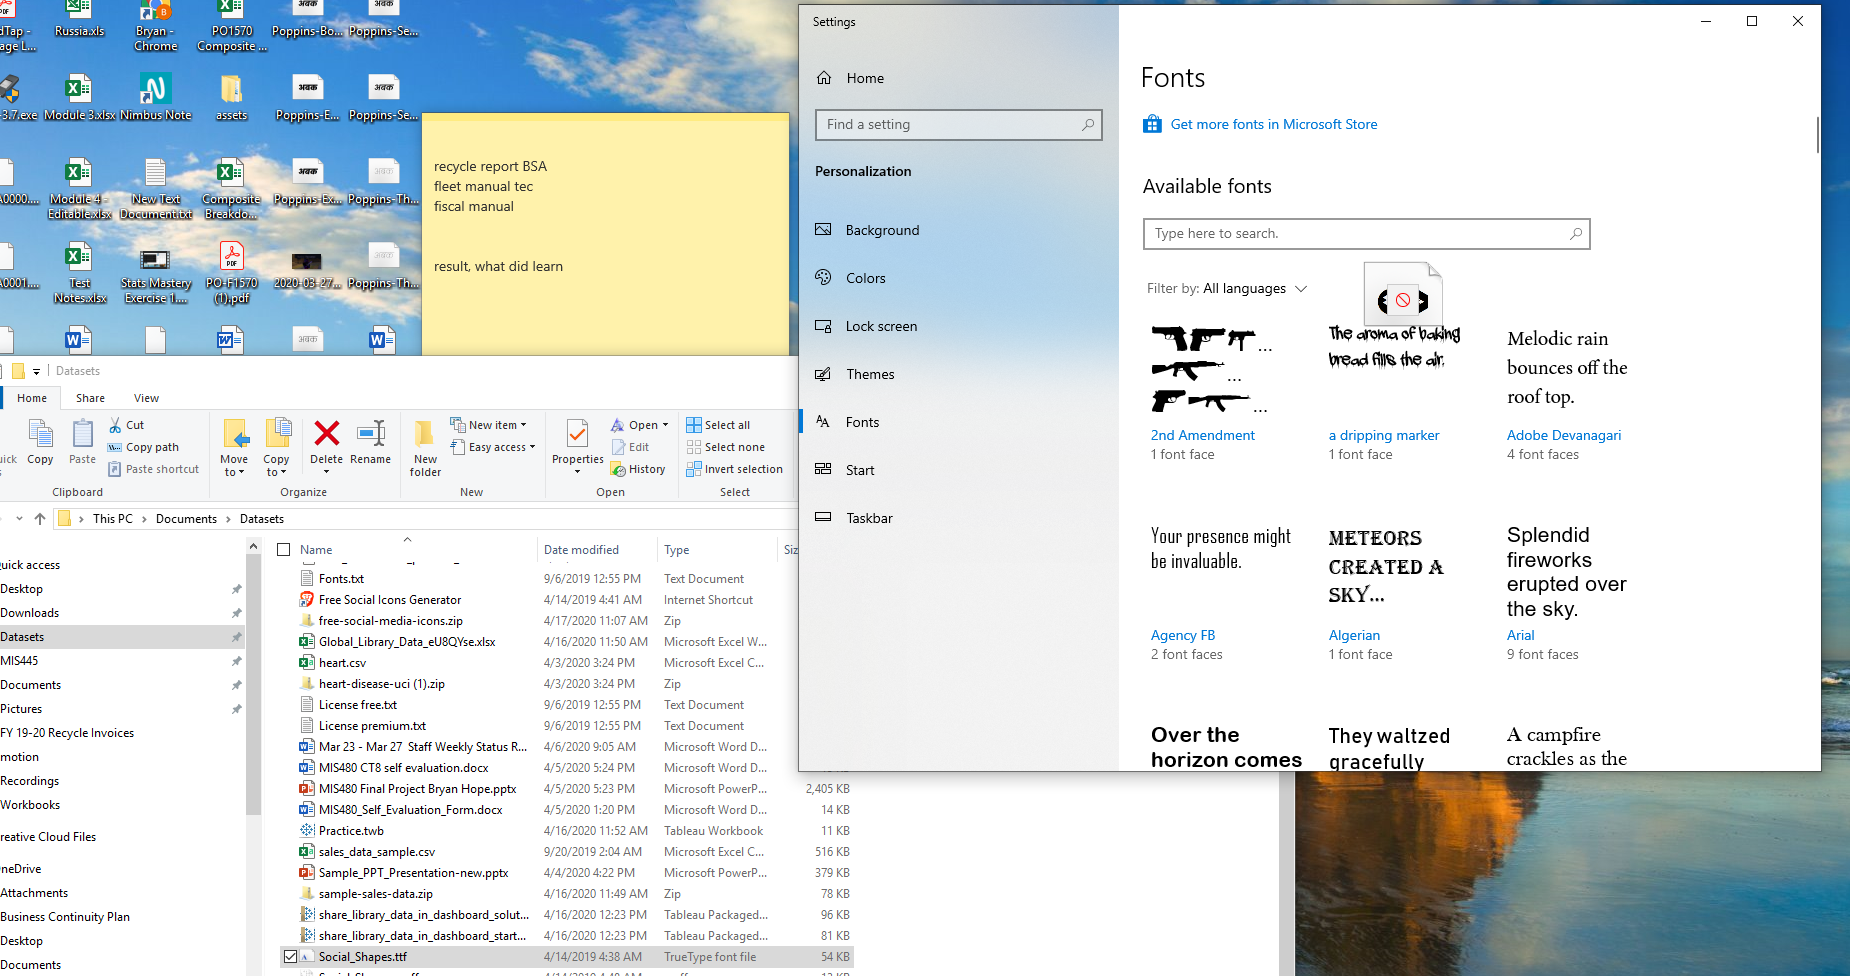Select the Russia.xls desktop icon

(79, 20)
